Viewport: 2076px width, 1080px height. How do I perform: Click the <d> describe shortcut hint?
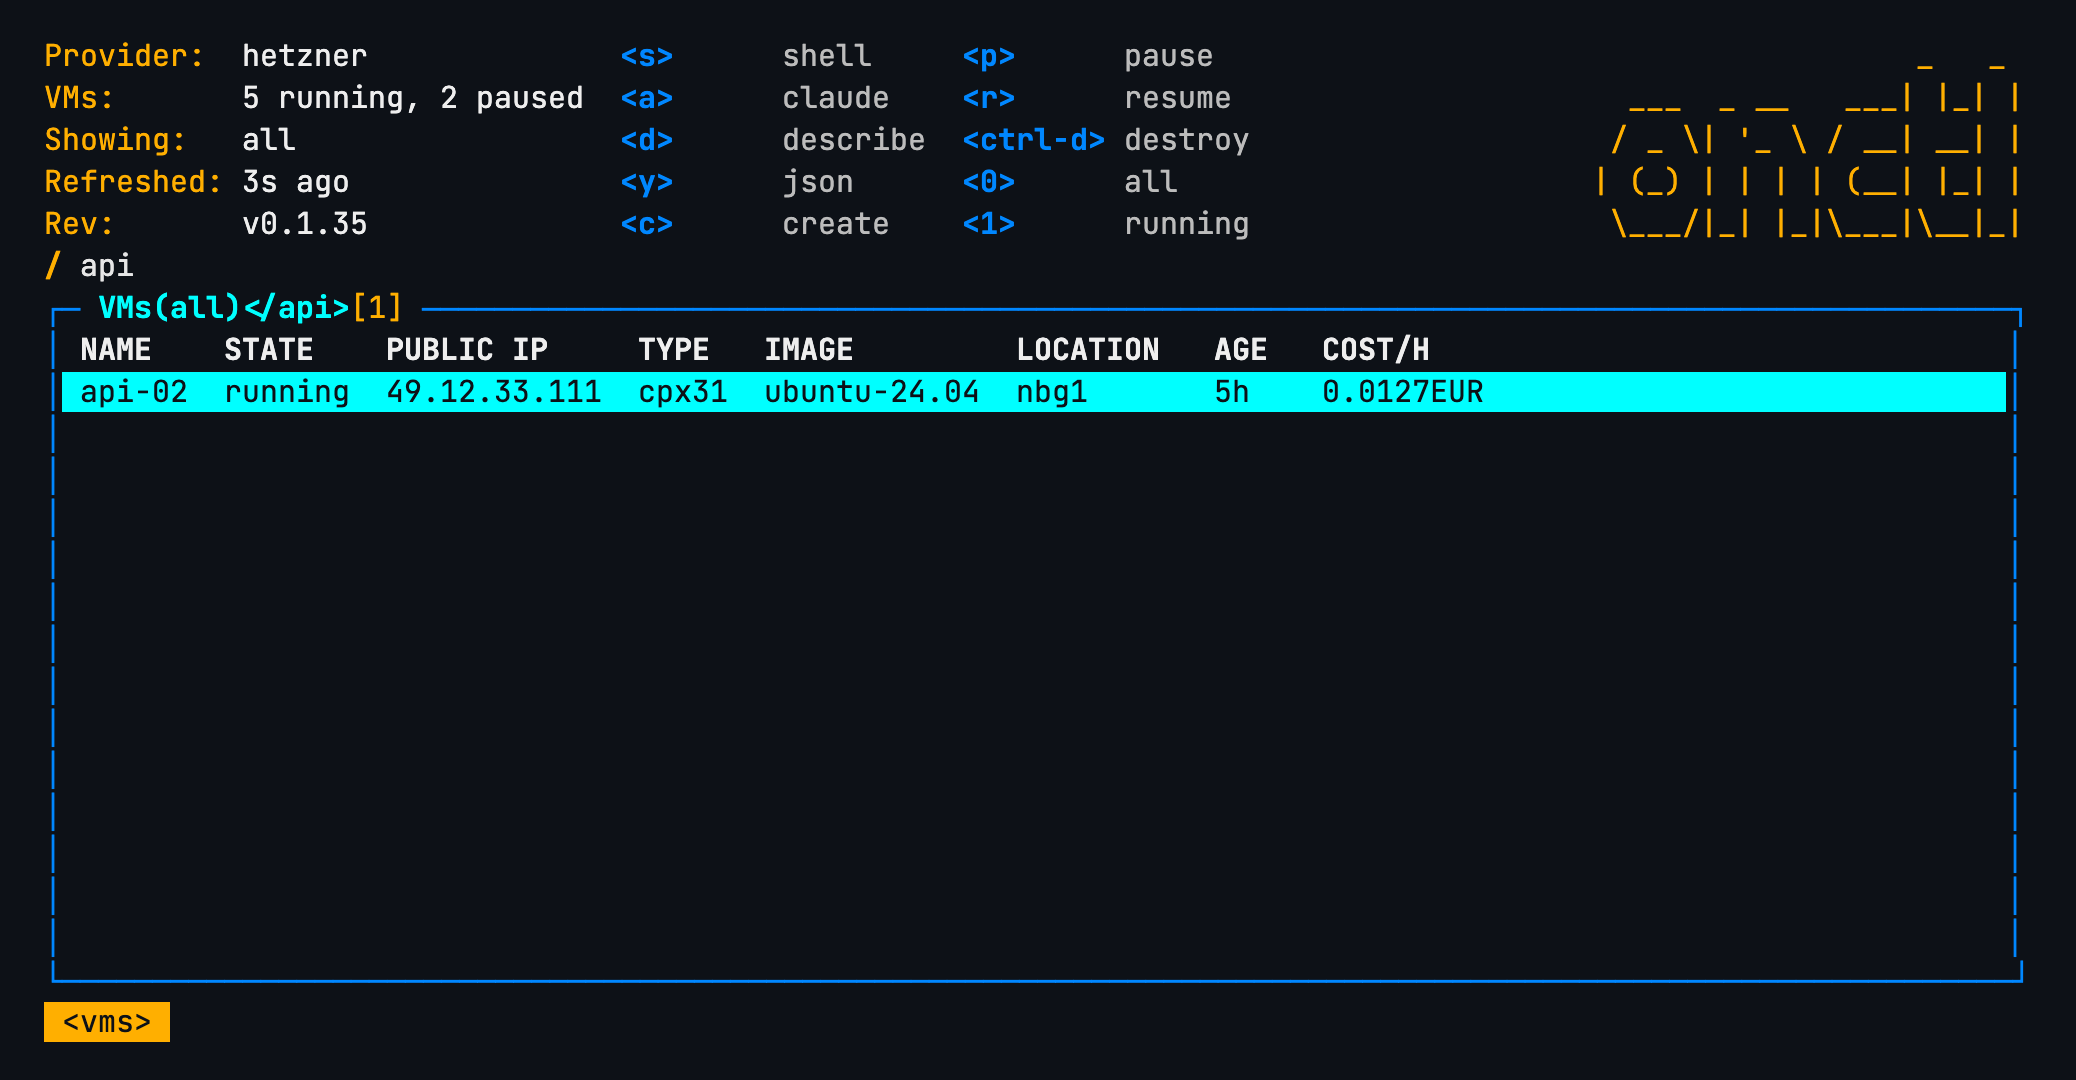773,140
